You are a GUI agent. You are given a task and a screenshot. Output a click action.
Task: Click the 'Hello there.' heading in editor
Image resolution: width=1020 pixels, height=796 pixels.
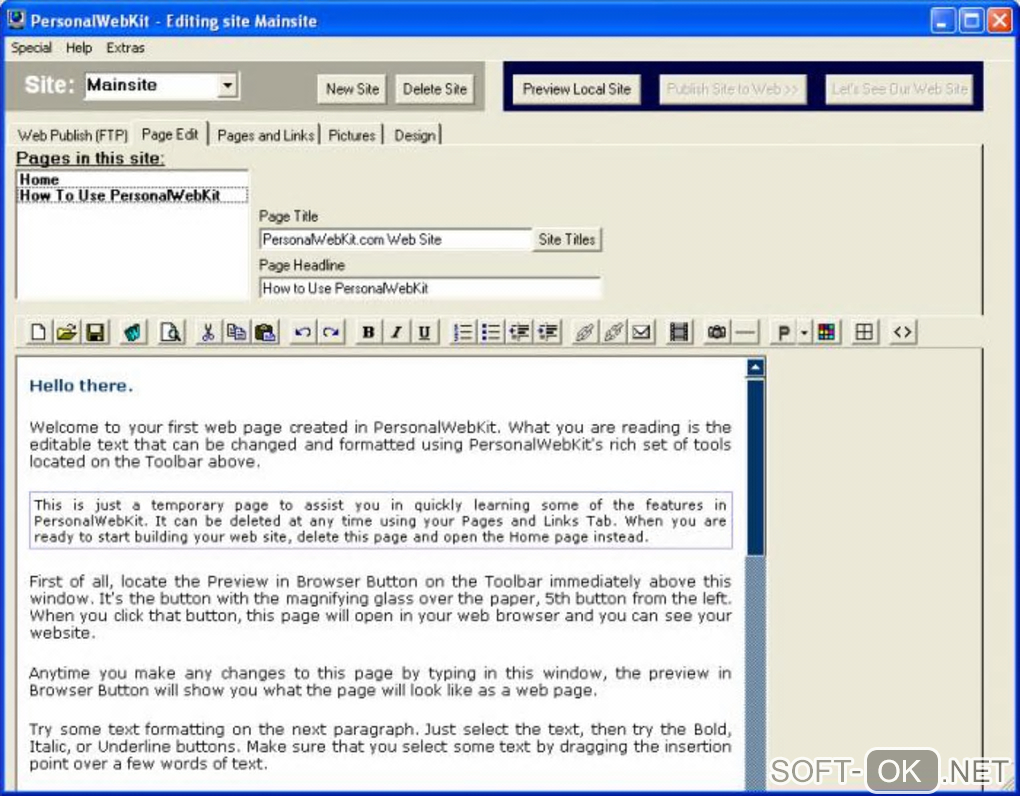coord(81,386)
